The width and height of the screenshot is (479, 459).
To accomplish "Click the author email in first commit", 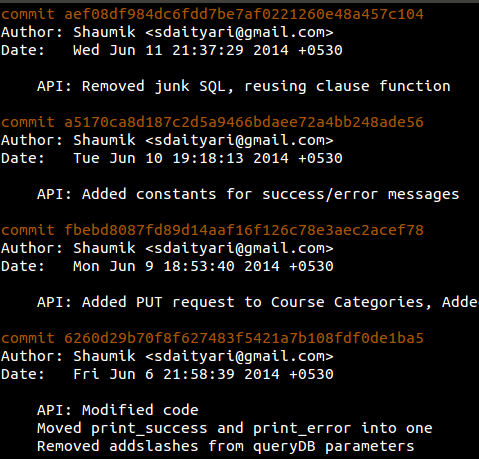I will click(x=239, y=32).
